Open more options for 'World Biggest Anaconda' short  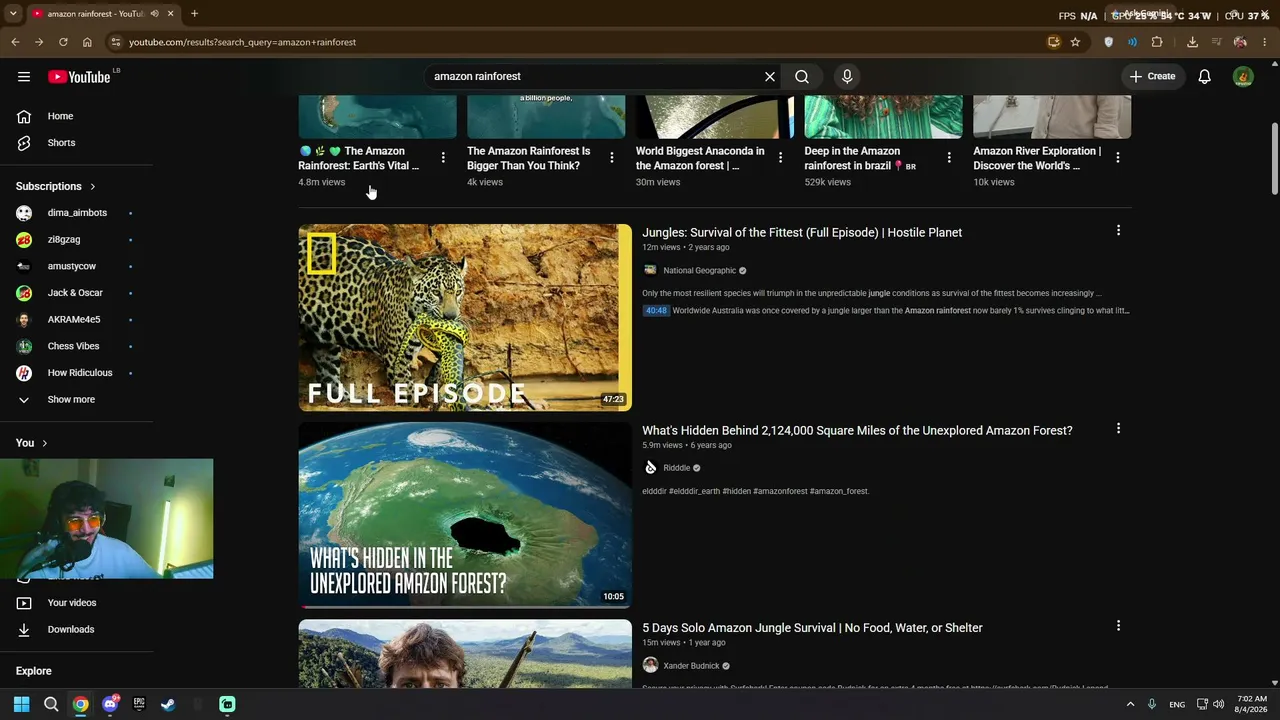pos(780,158)
